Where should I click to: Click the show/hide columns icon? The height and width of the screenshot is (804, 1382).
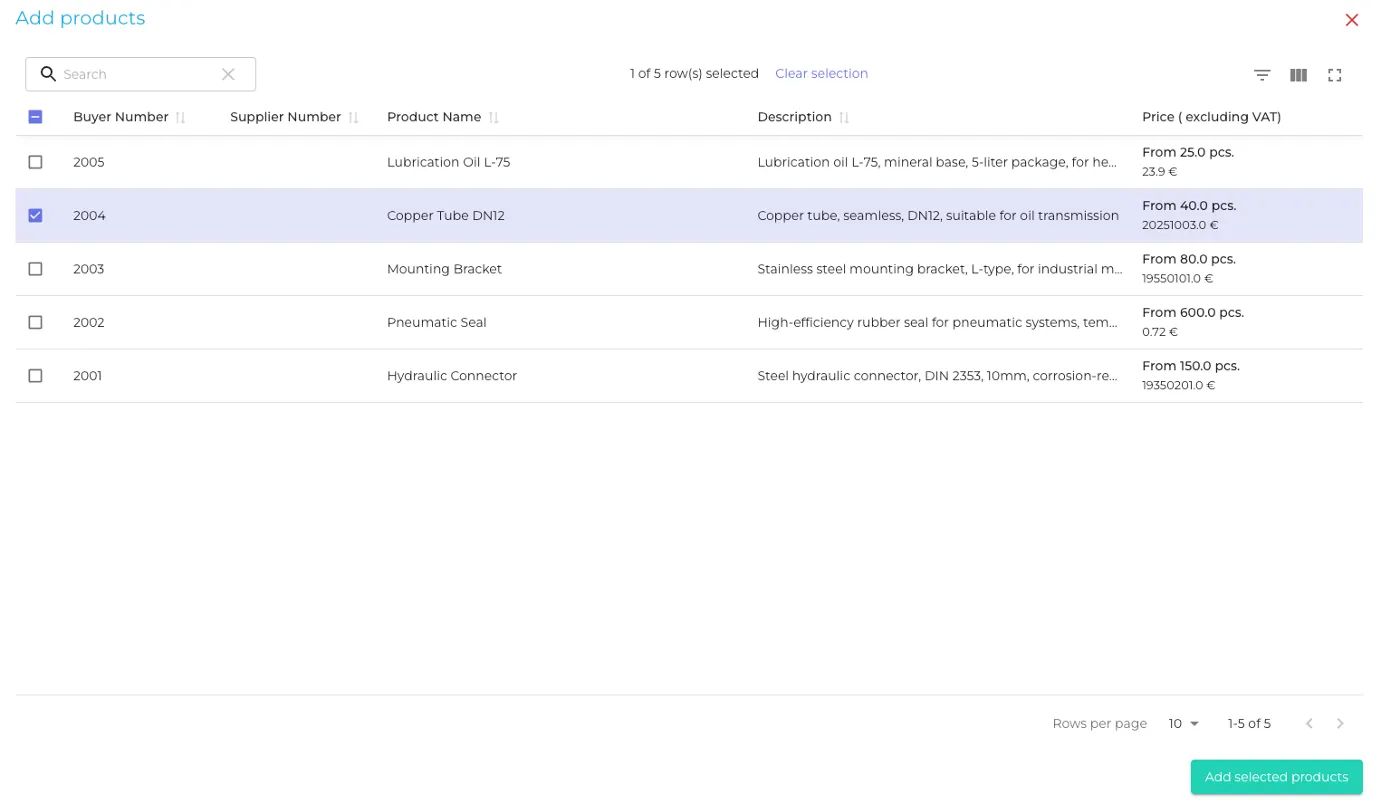point(1298,75)
